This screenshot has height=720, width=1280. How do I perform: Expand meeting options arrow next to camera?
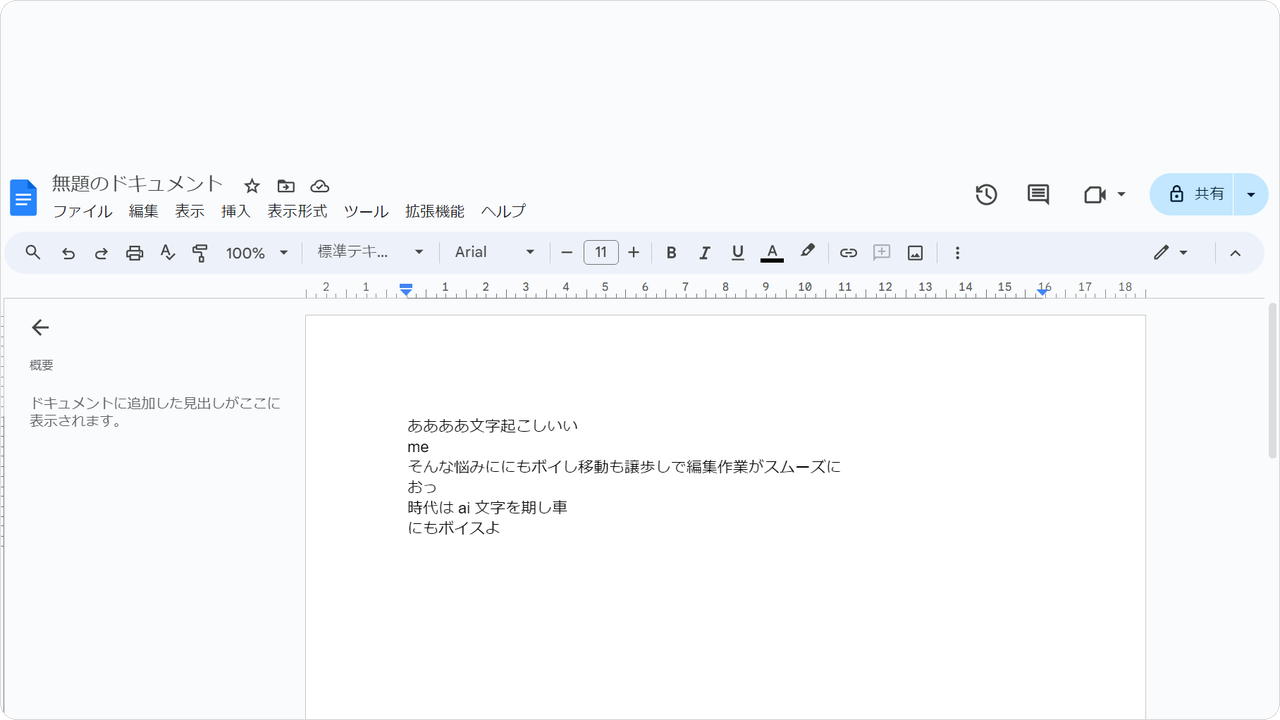point(1121,194)
